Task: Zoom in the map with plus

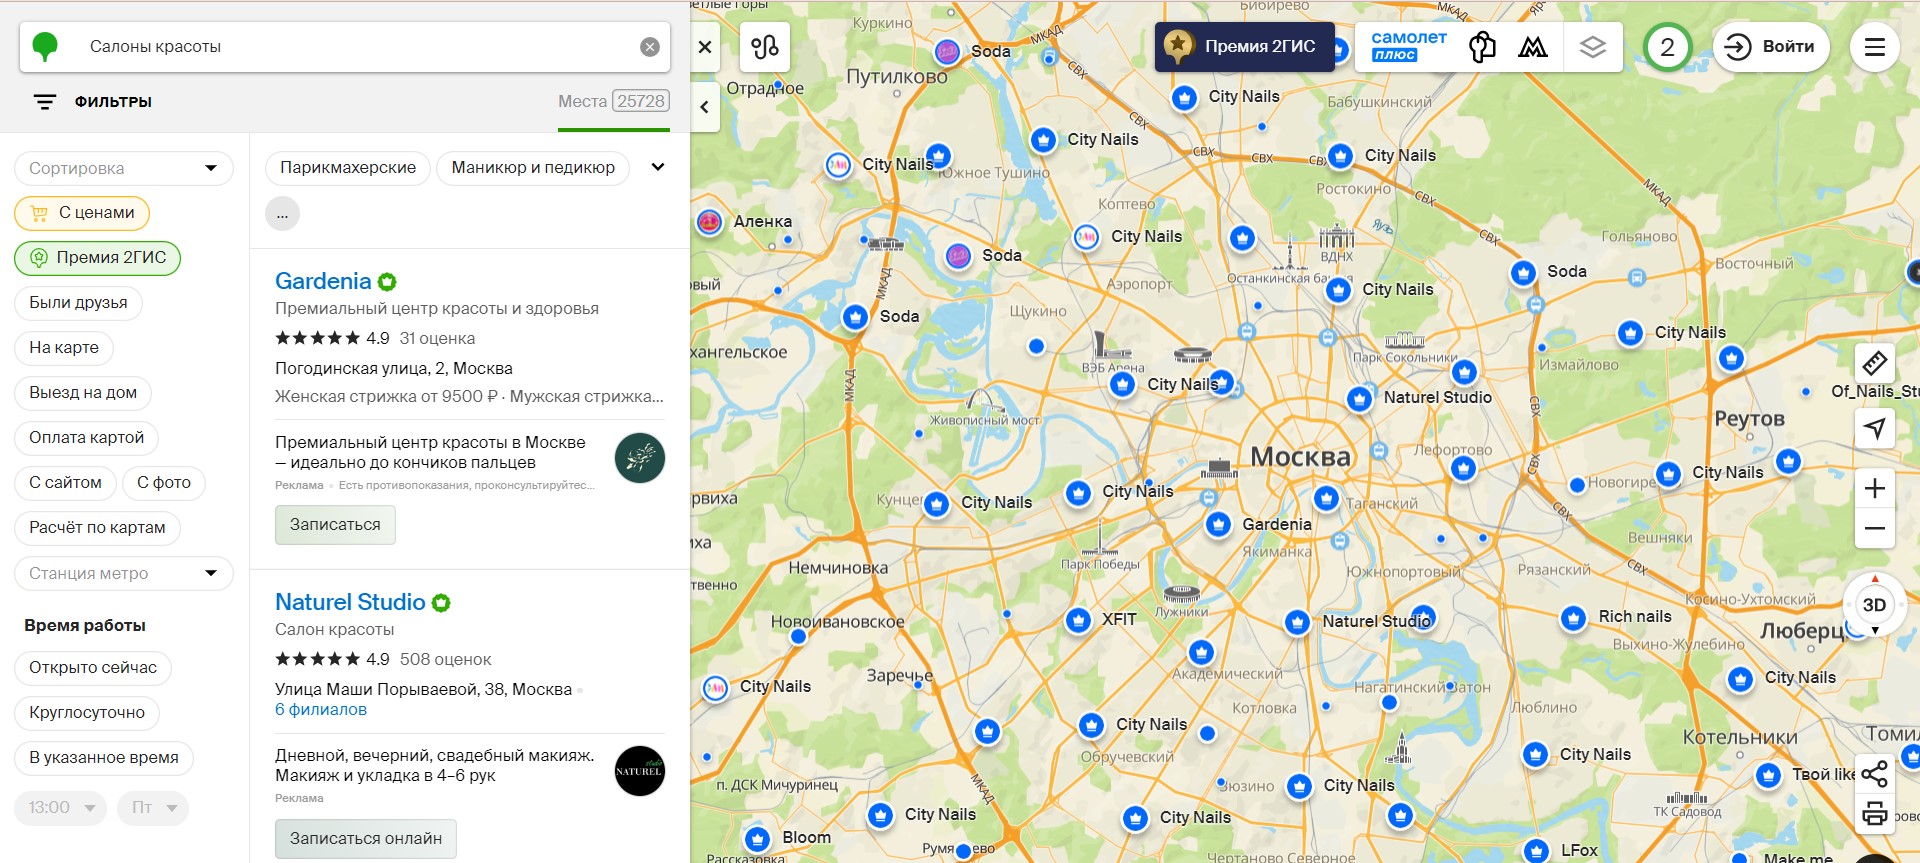Action: click(1875, 488)
